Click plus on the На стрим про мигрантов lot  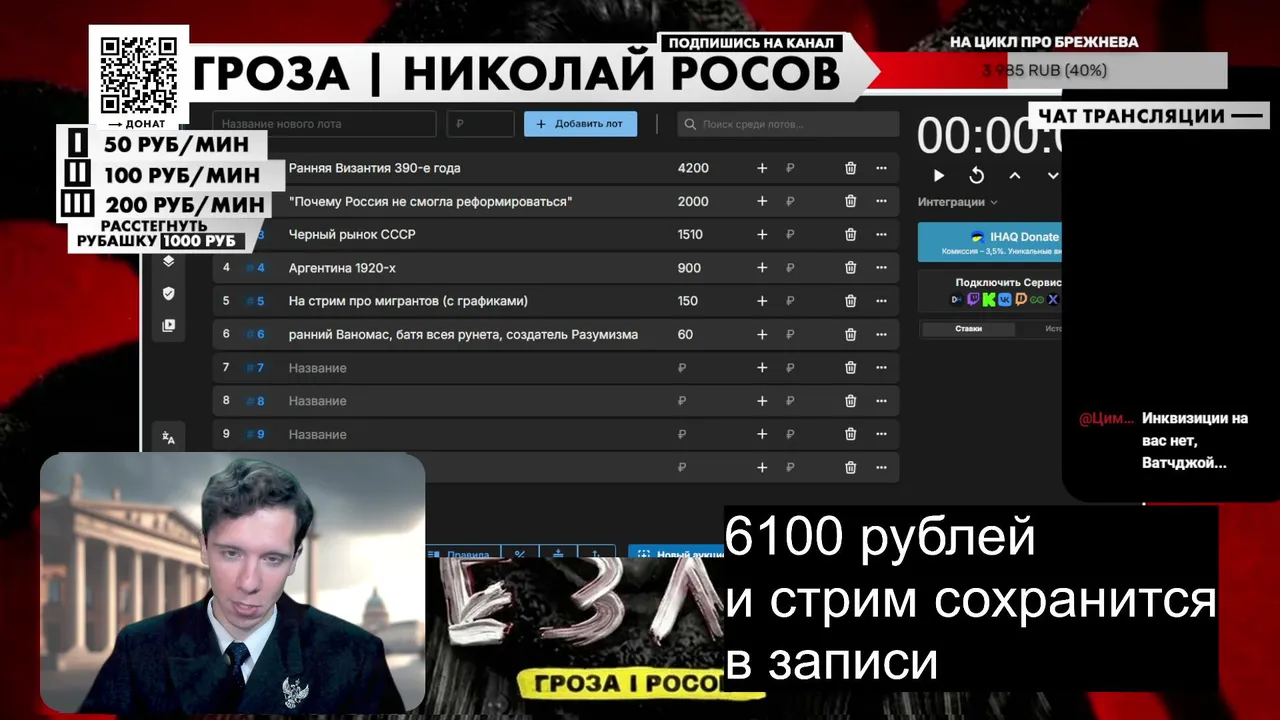tap(762, 301)
